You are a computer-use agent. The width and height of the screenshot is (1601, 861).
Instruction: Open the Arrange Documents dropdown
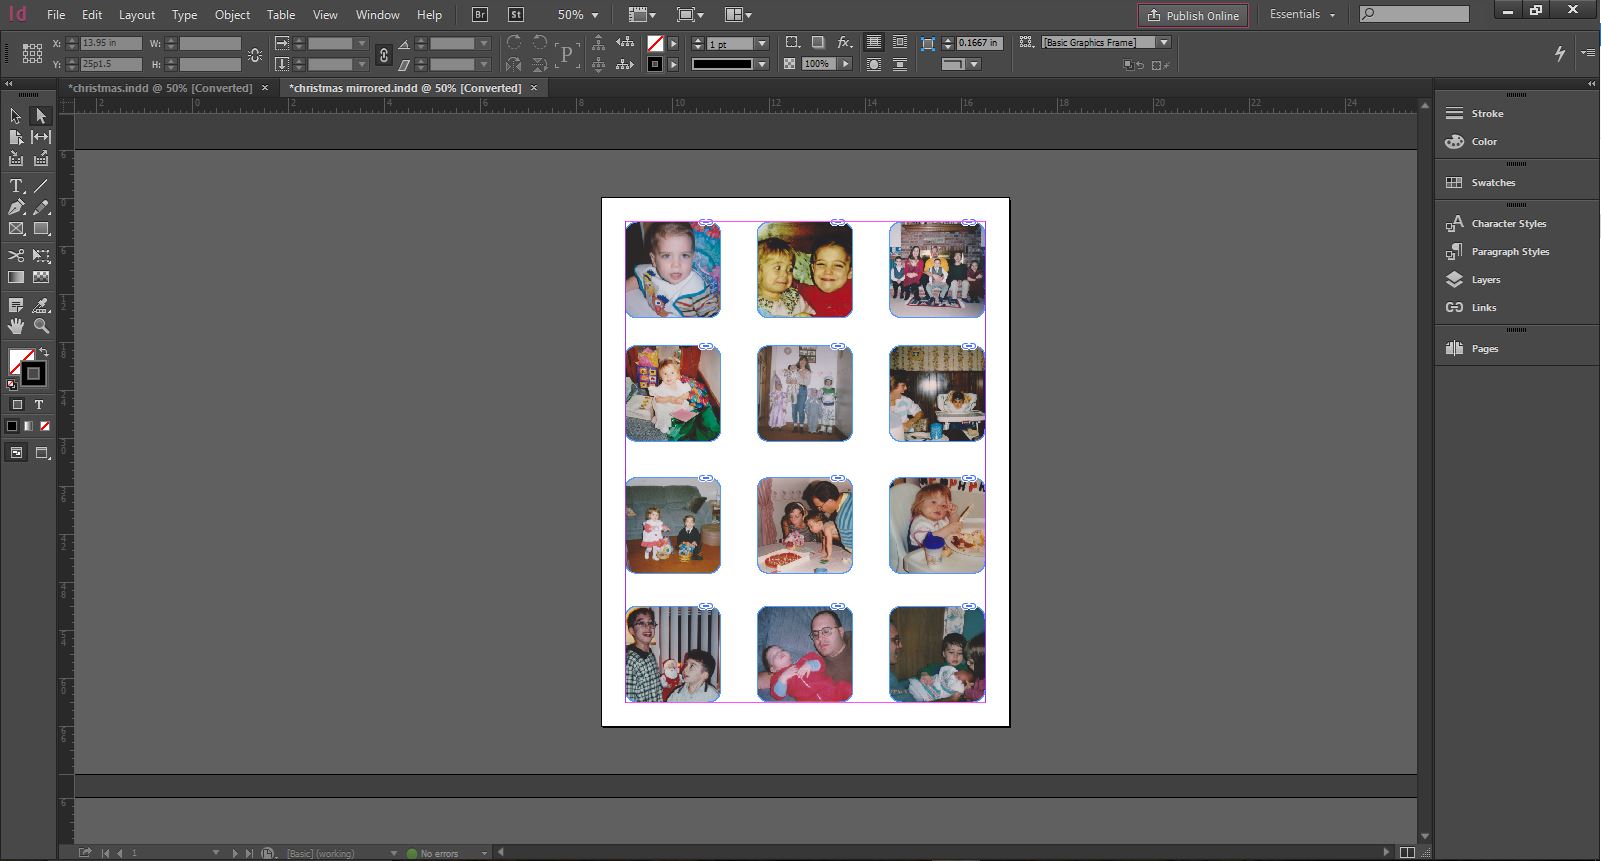point(738,15)
